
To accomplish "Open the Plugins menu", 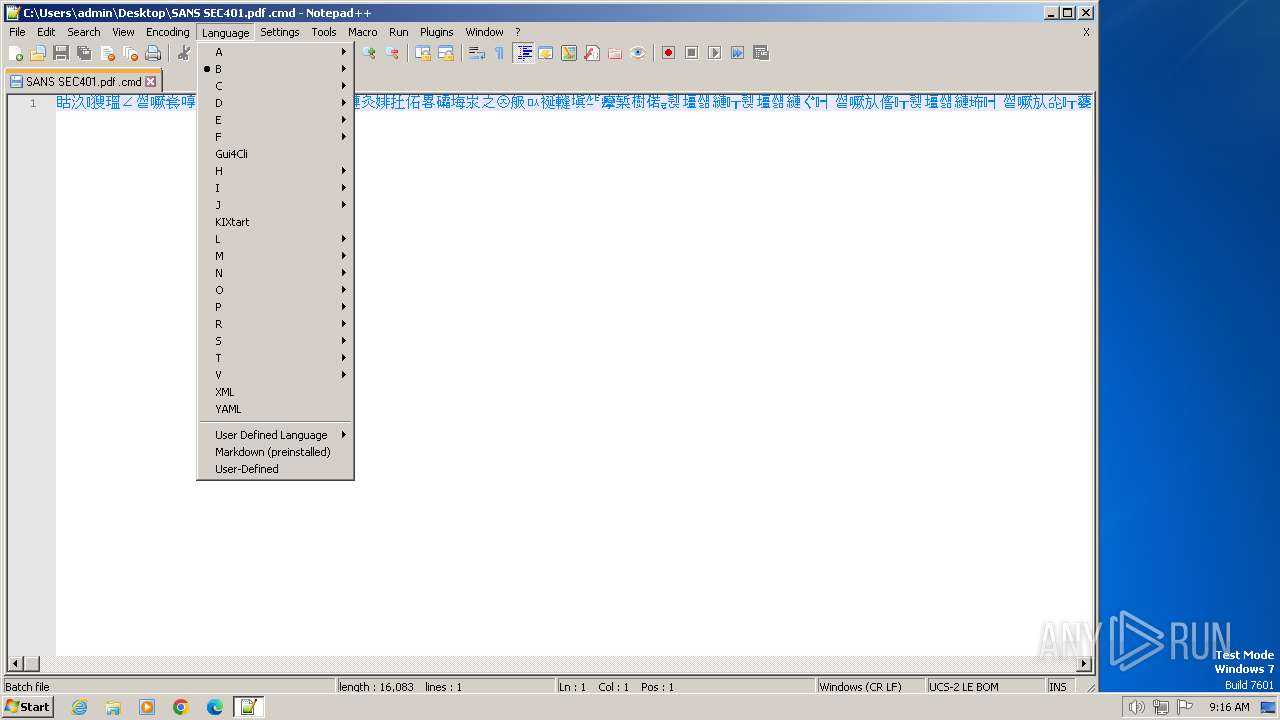I will [436, 32].
